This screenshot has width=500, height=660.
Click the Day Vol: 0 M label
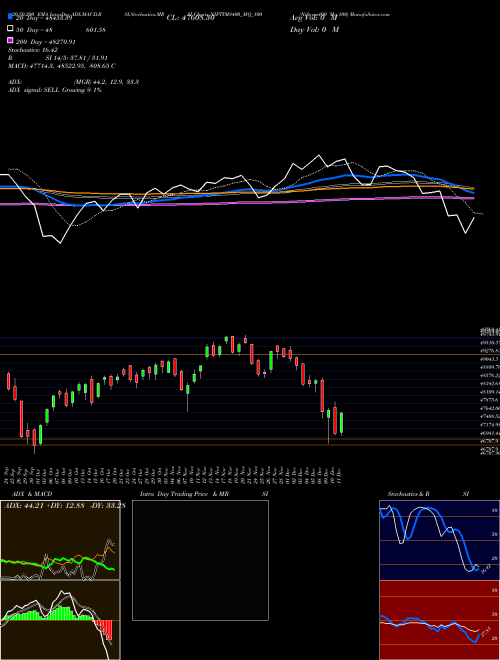coord(314,30)
